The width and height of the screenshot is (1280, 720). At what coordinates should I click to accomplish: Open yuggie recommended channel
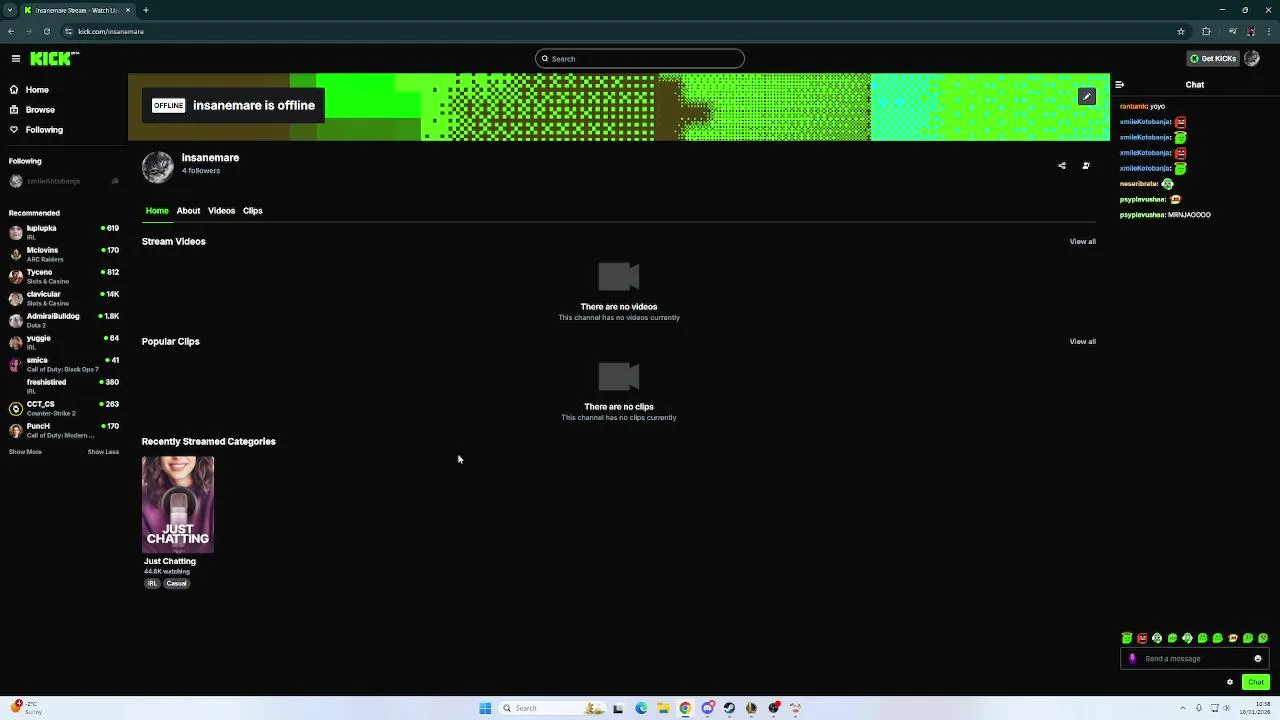(x=63, y=342)
